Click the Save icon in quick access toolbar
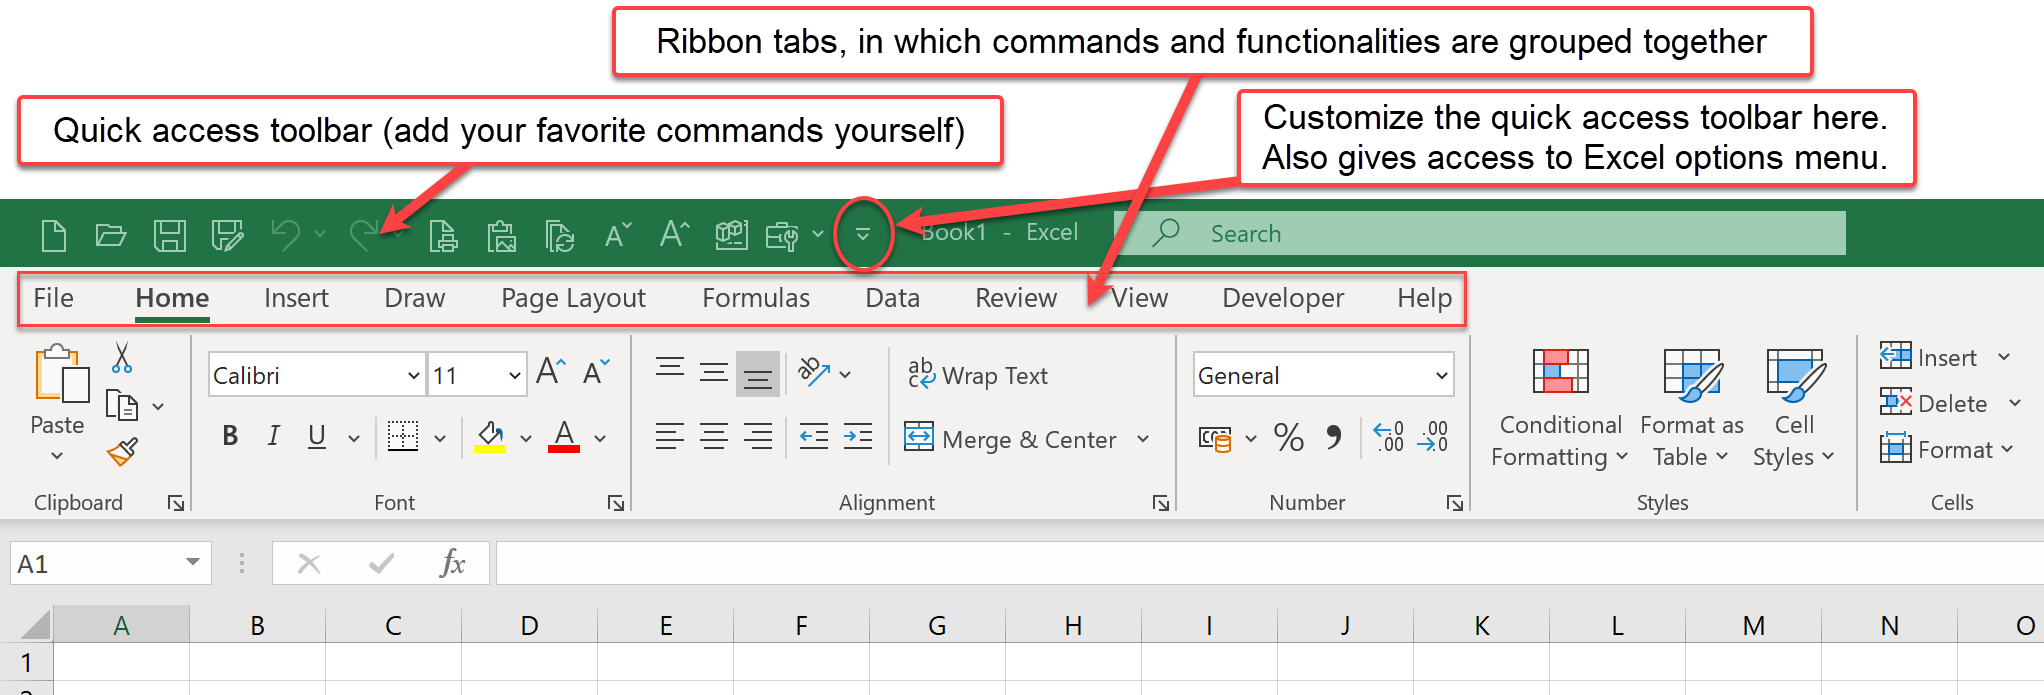 169,236
